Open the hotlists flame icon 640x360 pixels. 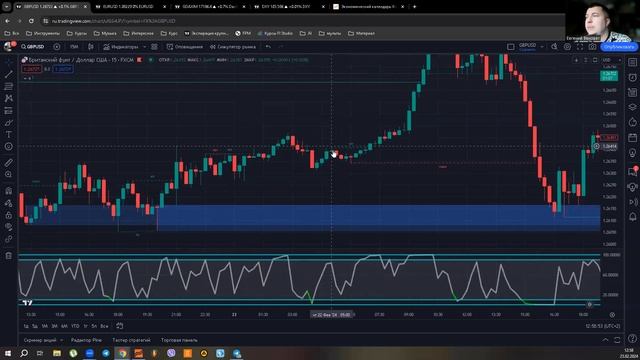click(x=633, y=122)
